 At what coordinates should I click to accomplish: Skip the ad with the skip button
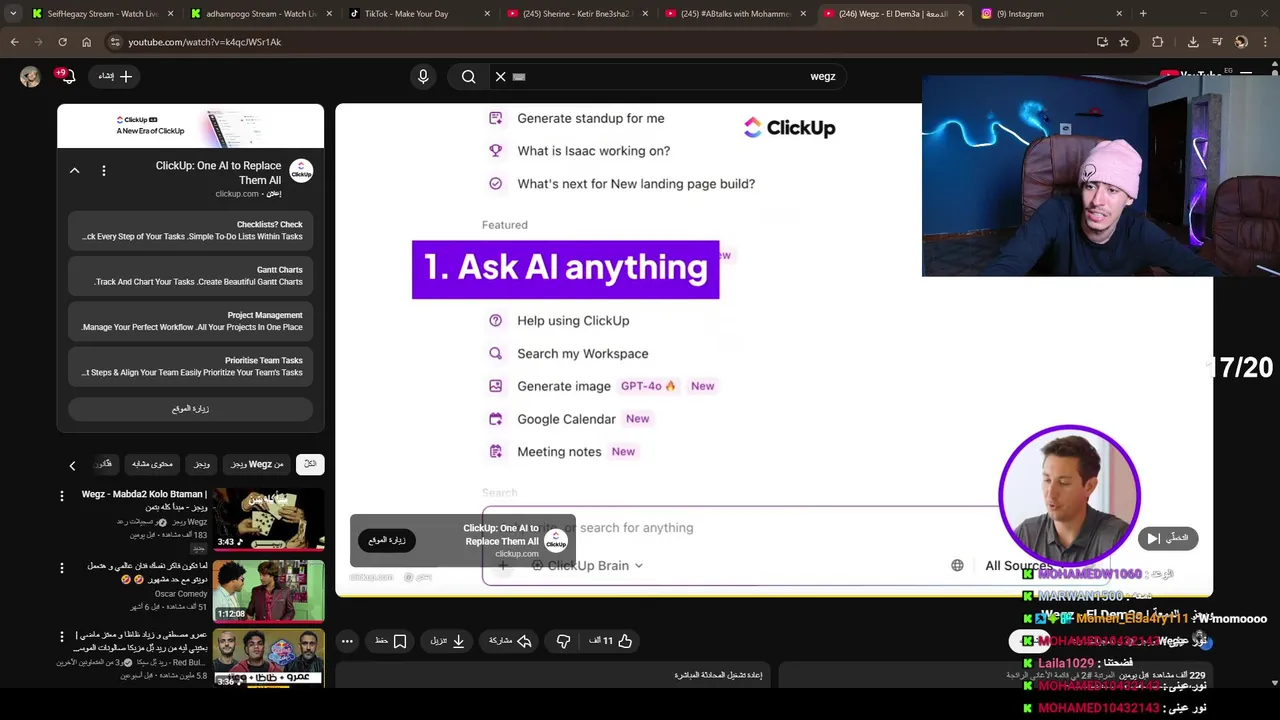pyautogui.click(x=1167, y=538)
